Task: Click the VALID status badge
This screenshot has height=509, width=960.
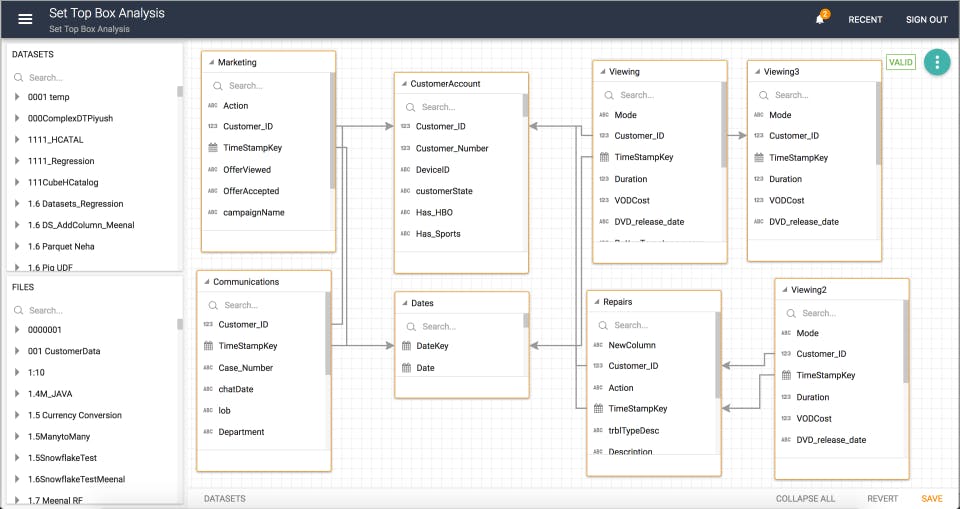Action: pos(901,62)
